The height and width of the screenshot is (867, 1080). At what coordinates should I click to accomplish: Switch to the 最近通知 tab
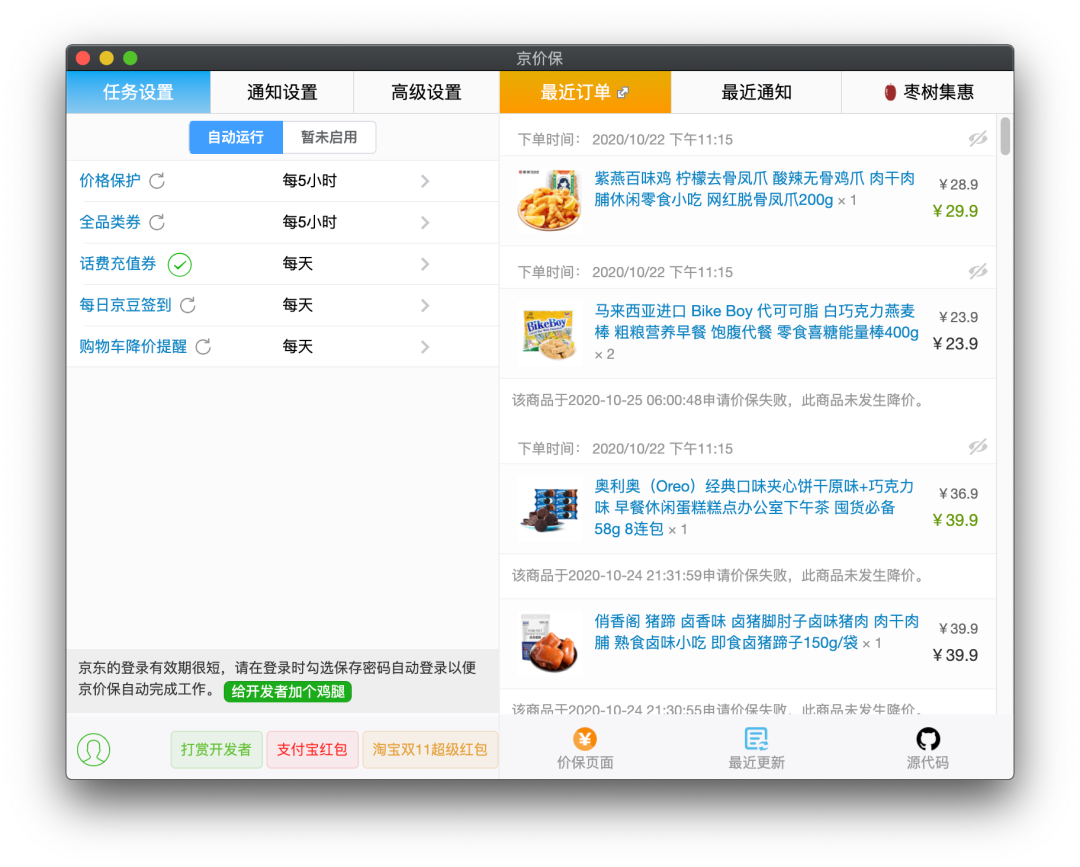point(756,92)
